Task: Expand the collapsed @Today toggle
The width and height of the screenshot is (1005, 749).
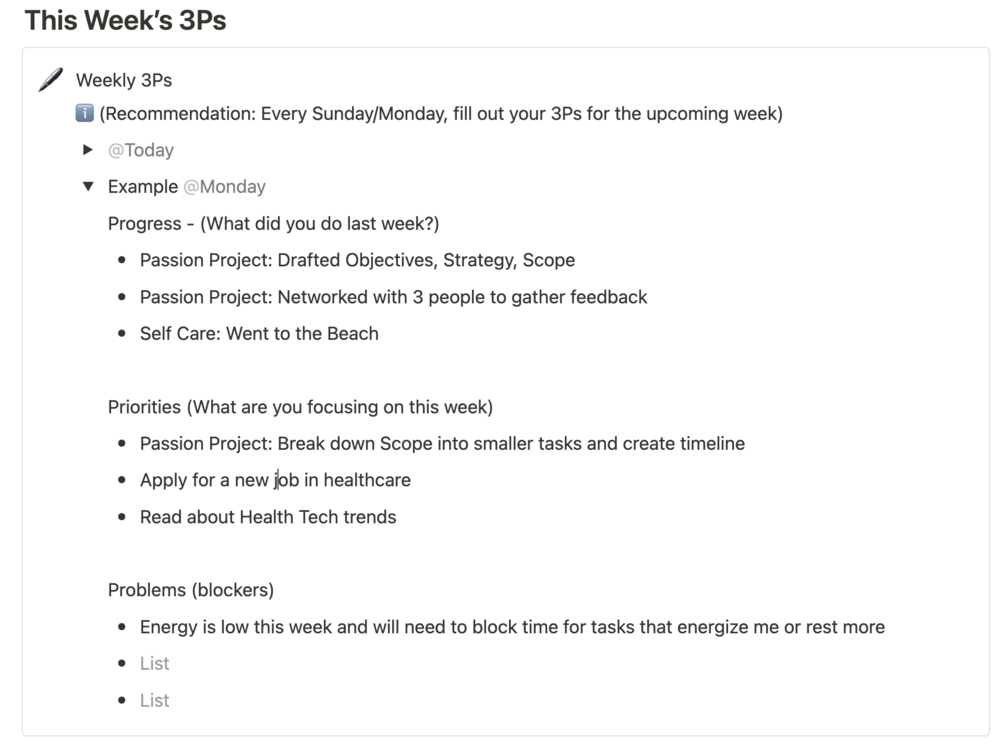Action: (x=88, y=150)
